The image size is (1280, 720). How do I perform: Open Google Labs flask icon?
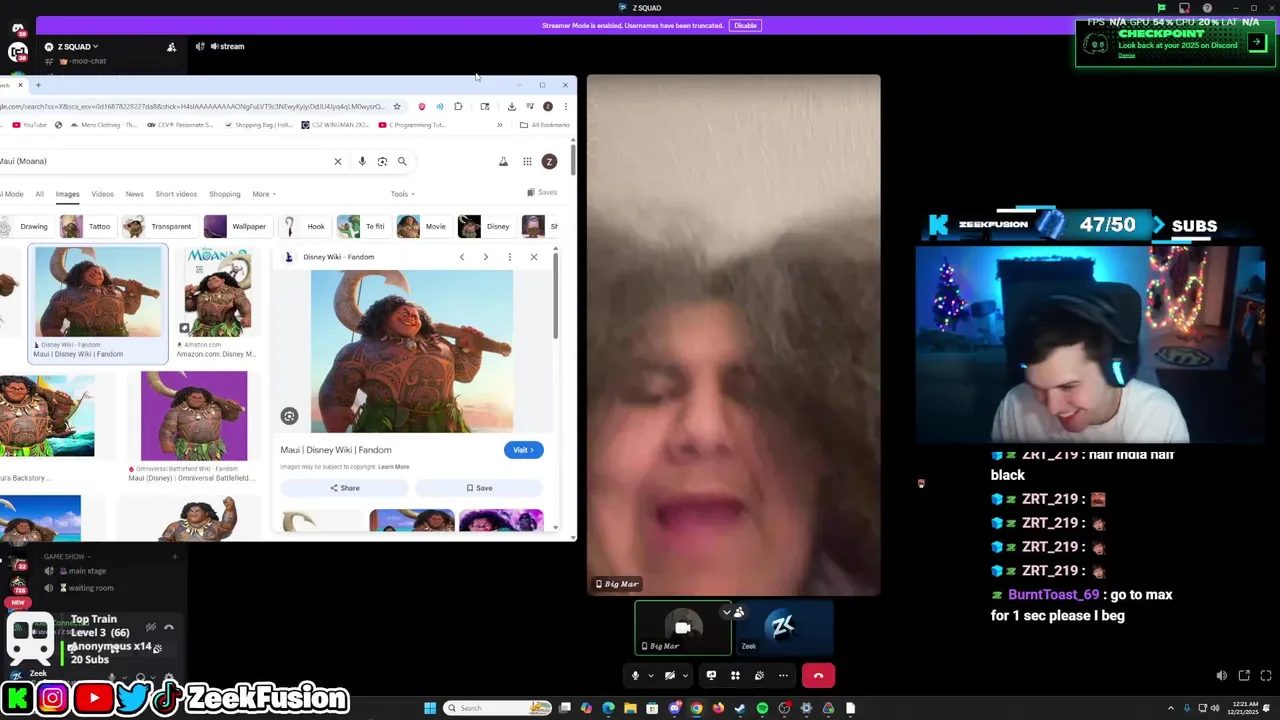click(x=503, y=161)
